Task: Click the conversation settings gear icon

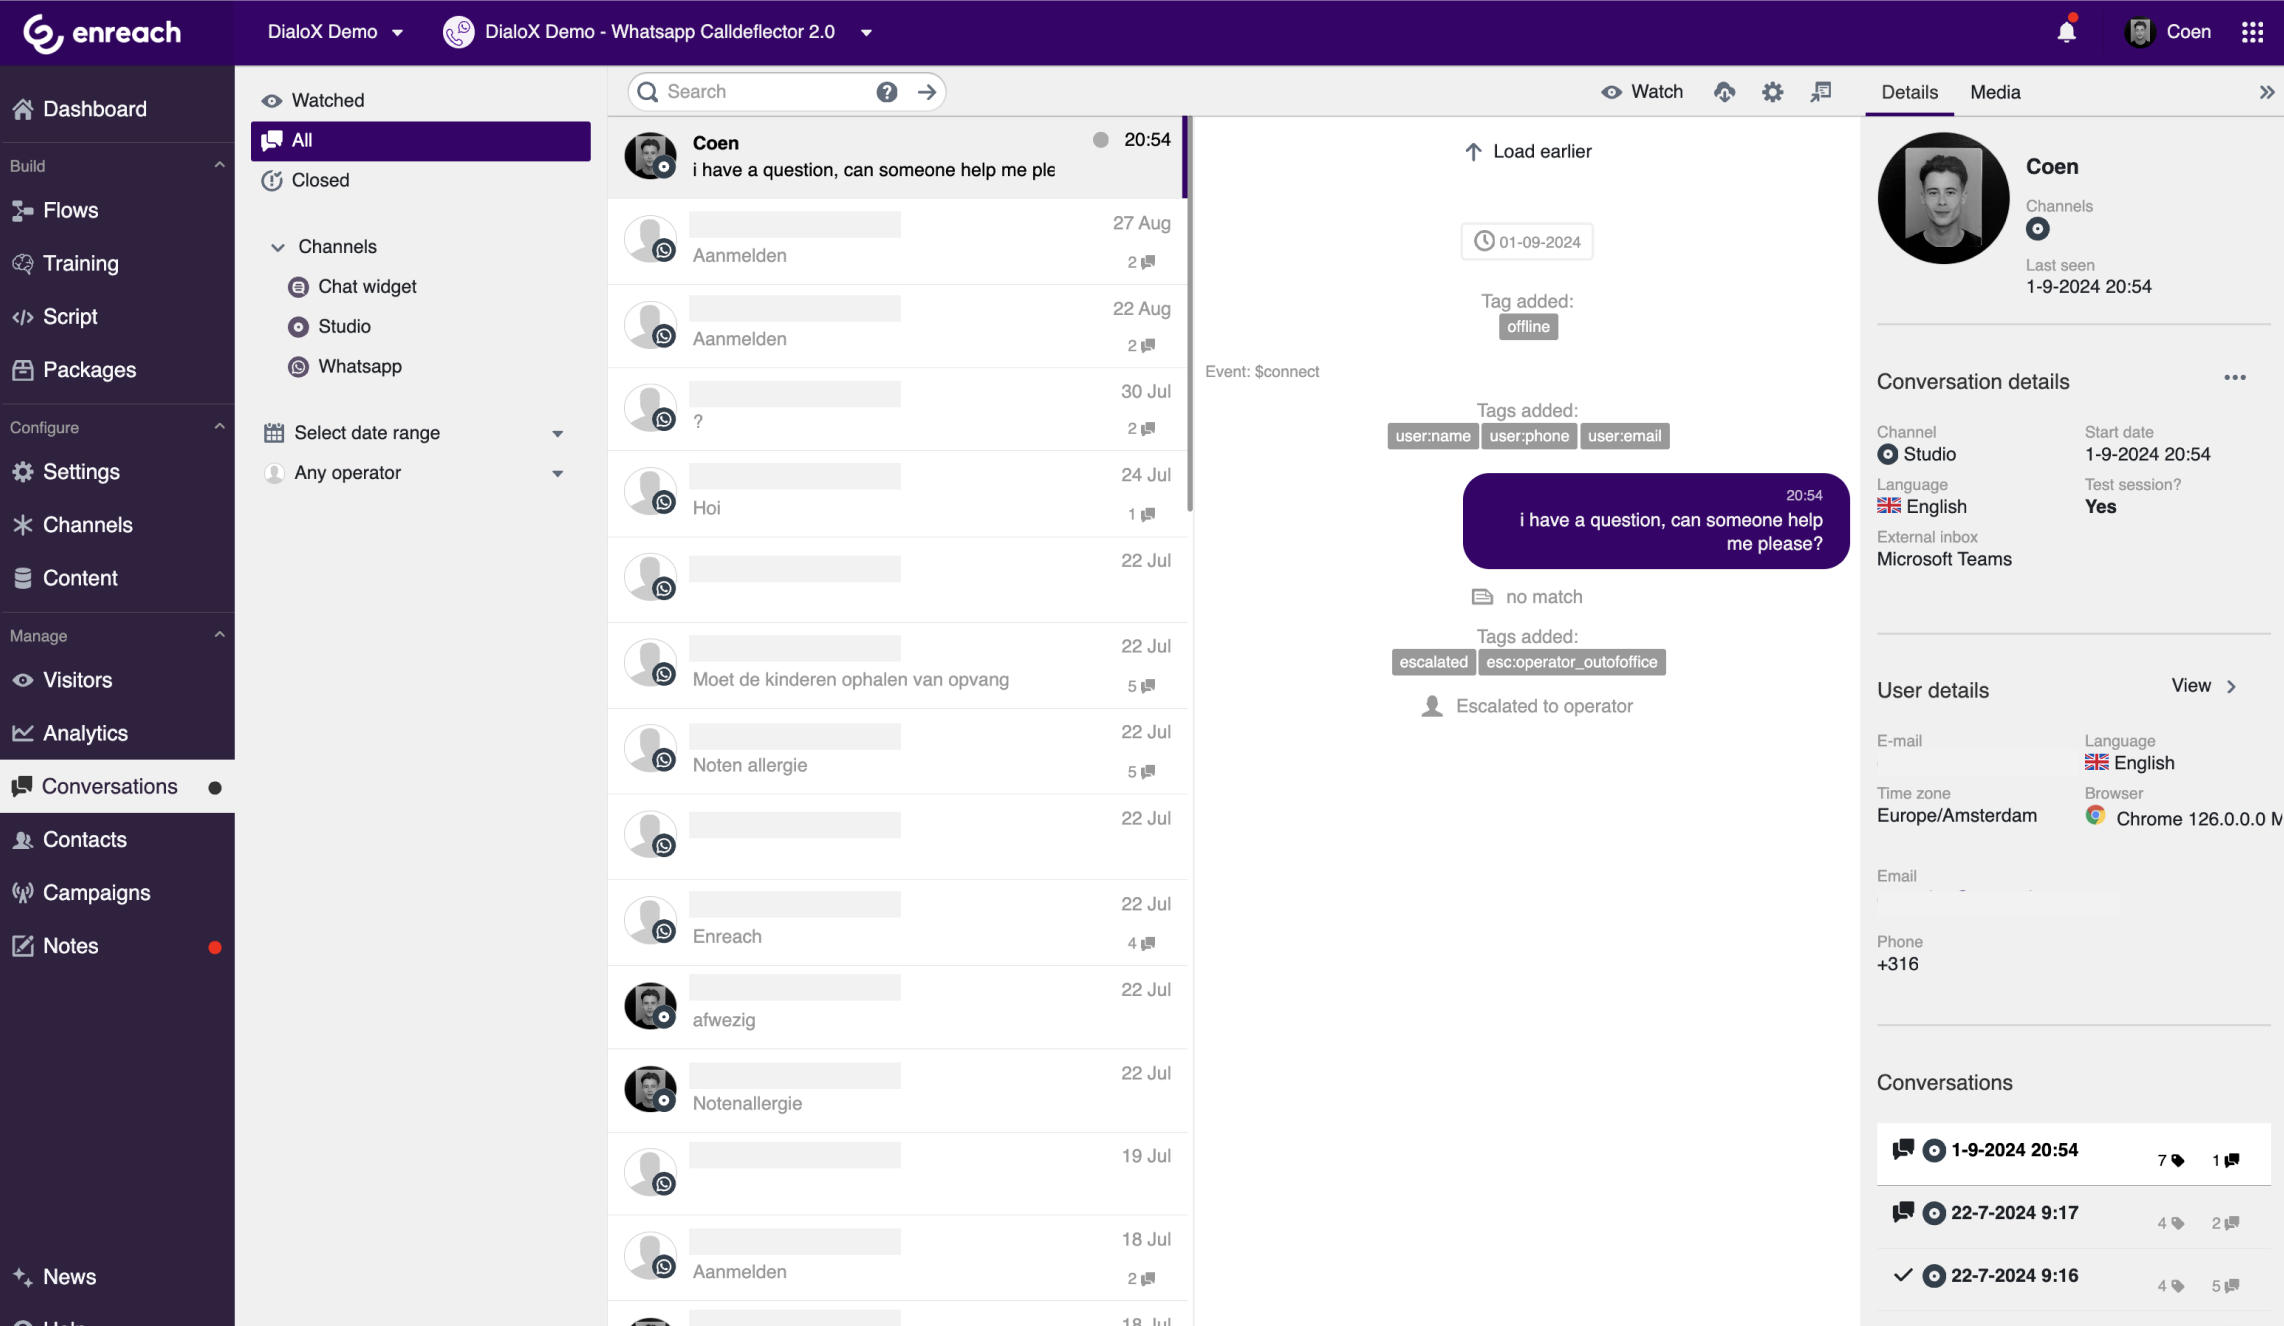Action: (x=1772, y=92)
